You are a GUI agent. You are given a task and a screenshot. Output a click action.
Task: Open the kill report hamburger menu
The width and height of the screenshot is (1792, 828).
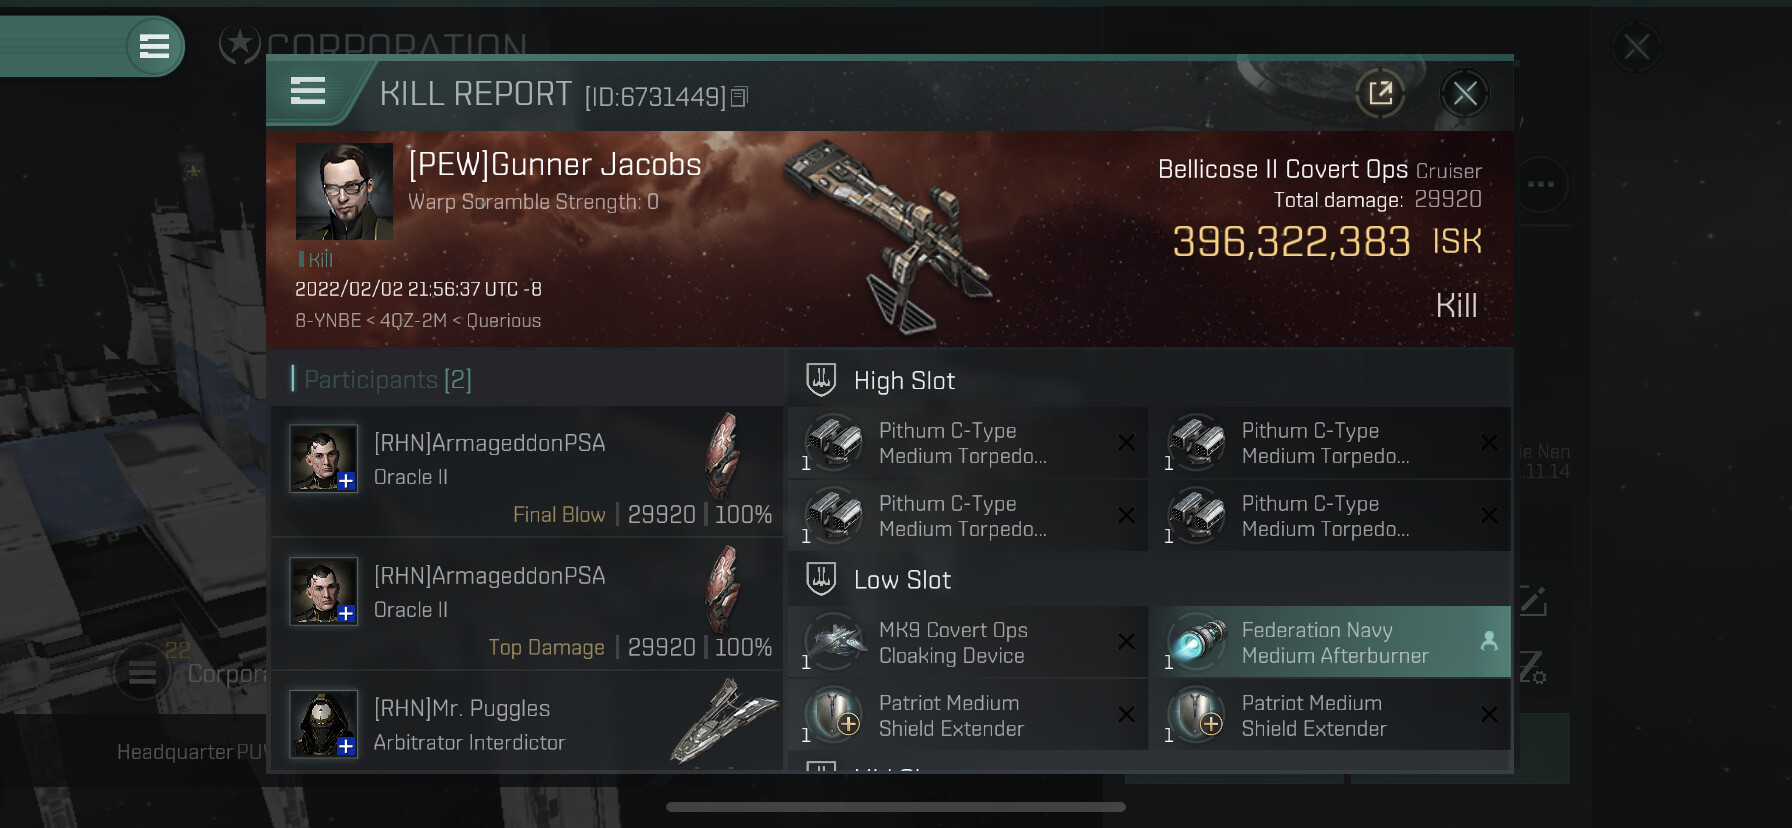coord(308,91)
